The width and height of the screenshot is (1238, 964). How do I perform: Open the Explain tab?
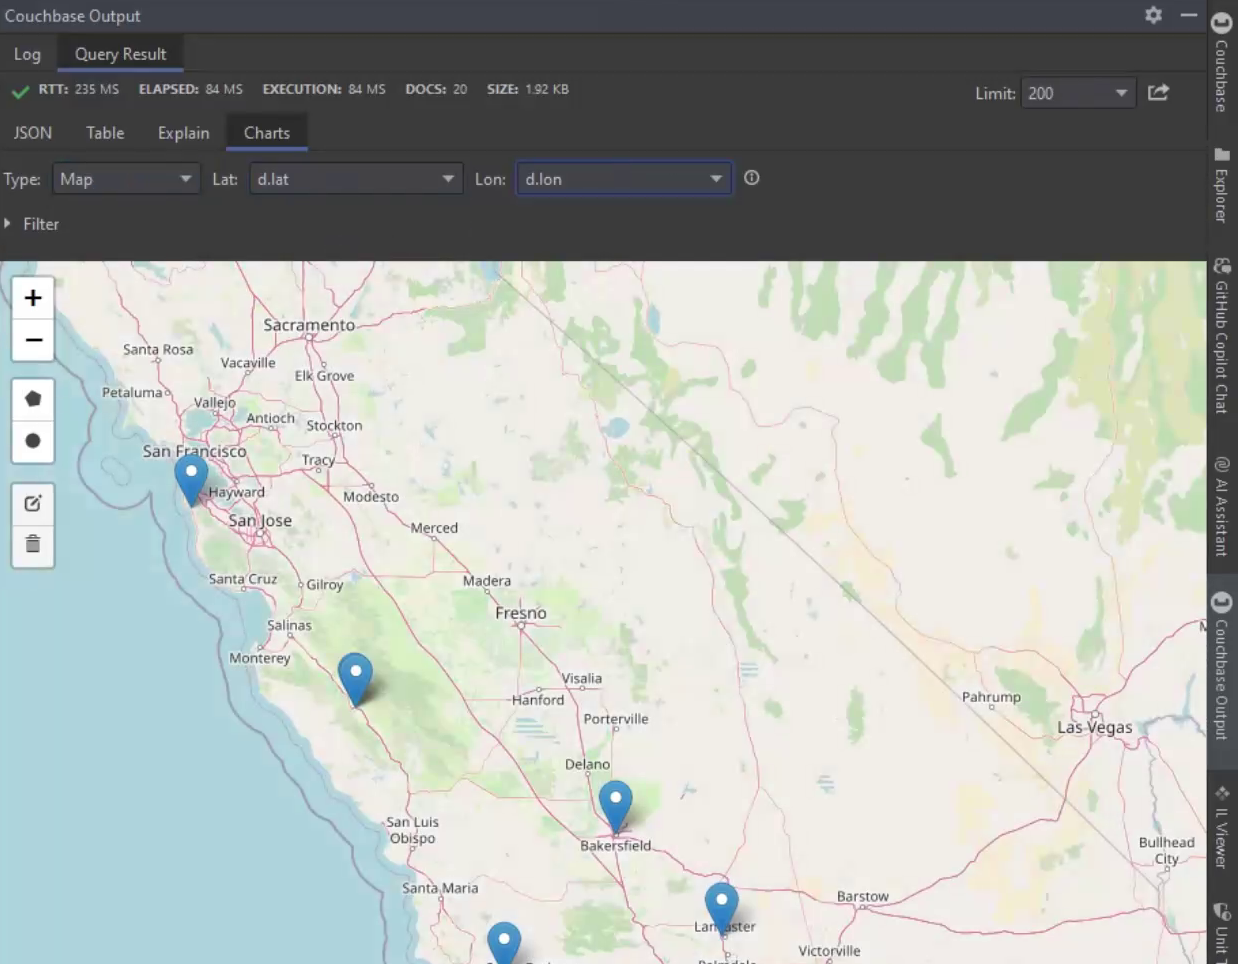184,133
